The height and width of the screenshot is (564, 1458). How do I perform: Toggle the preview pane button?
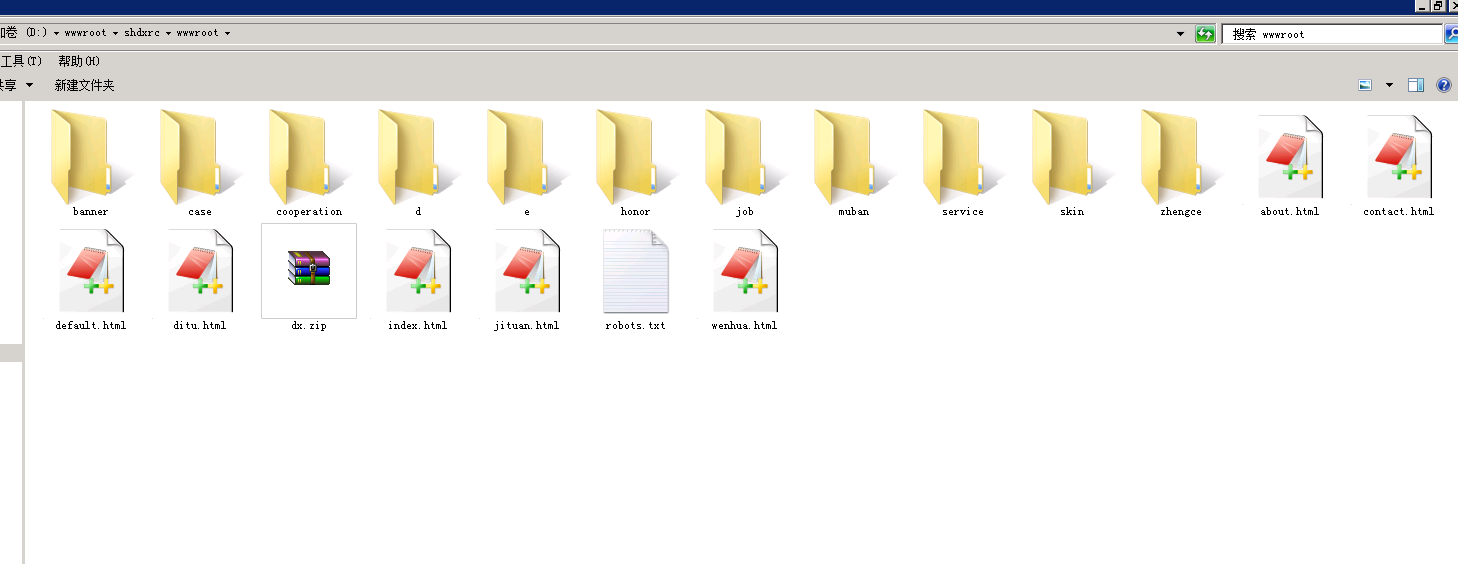(1415, 85)
